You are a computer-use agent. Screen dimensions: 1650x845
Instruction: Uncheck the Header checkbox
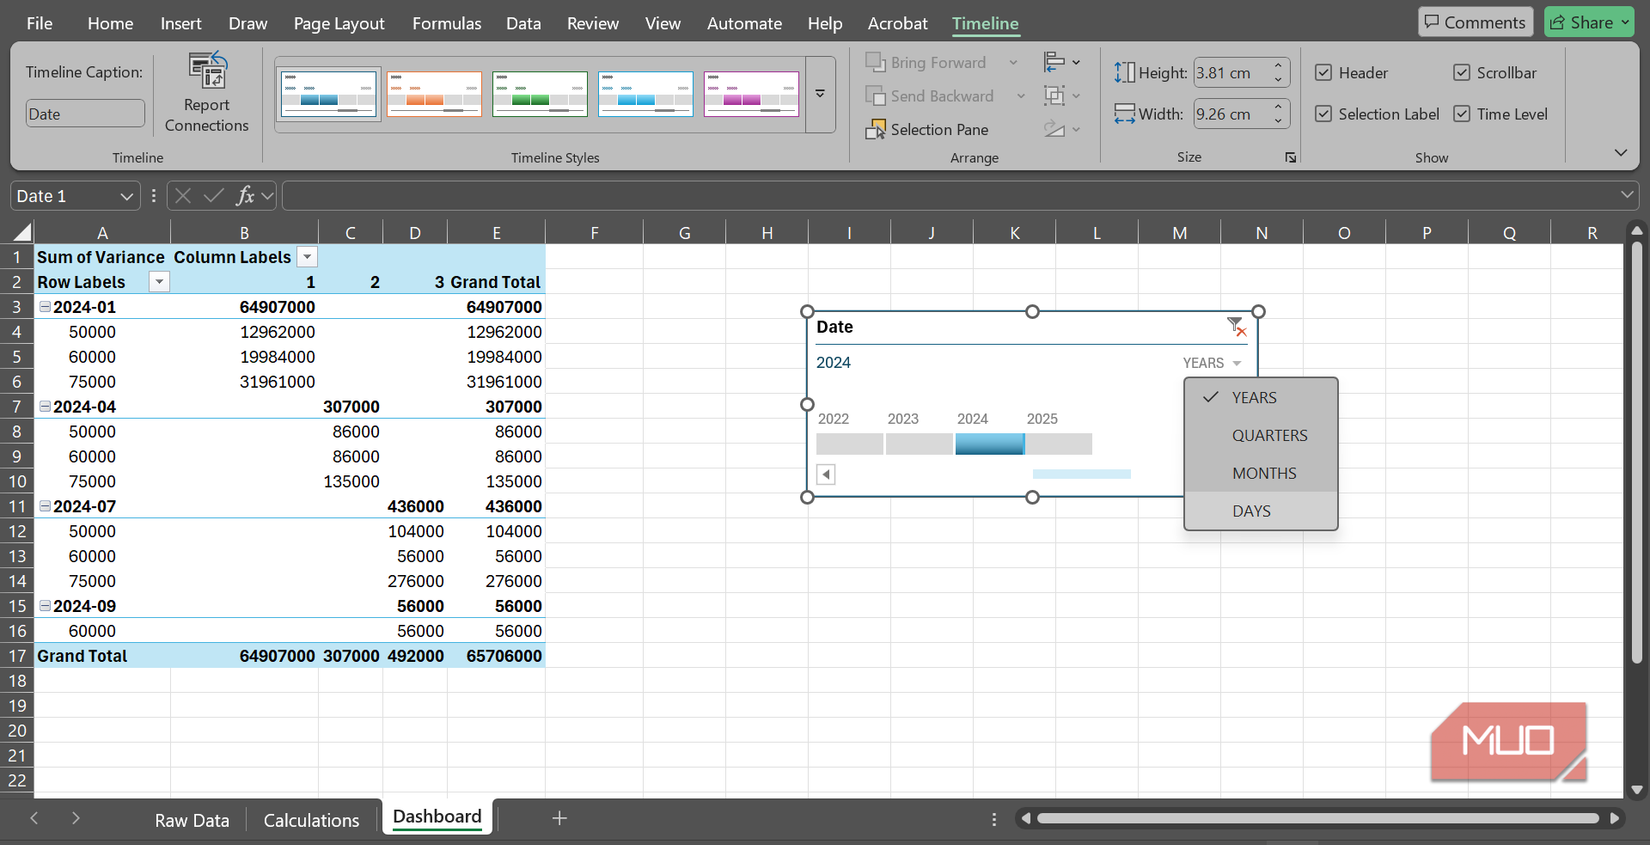1324,73
